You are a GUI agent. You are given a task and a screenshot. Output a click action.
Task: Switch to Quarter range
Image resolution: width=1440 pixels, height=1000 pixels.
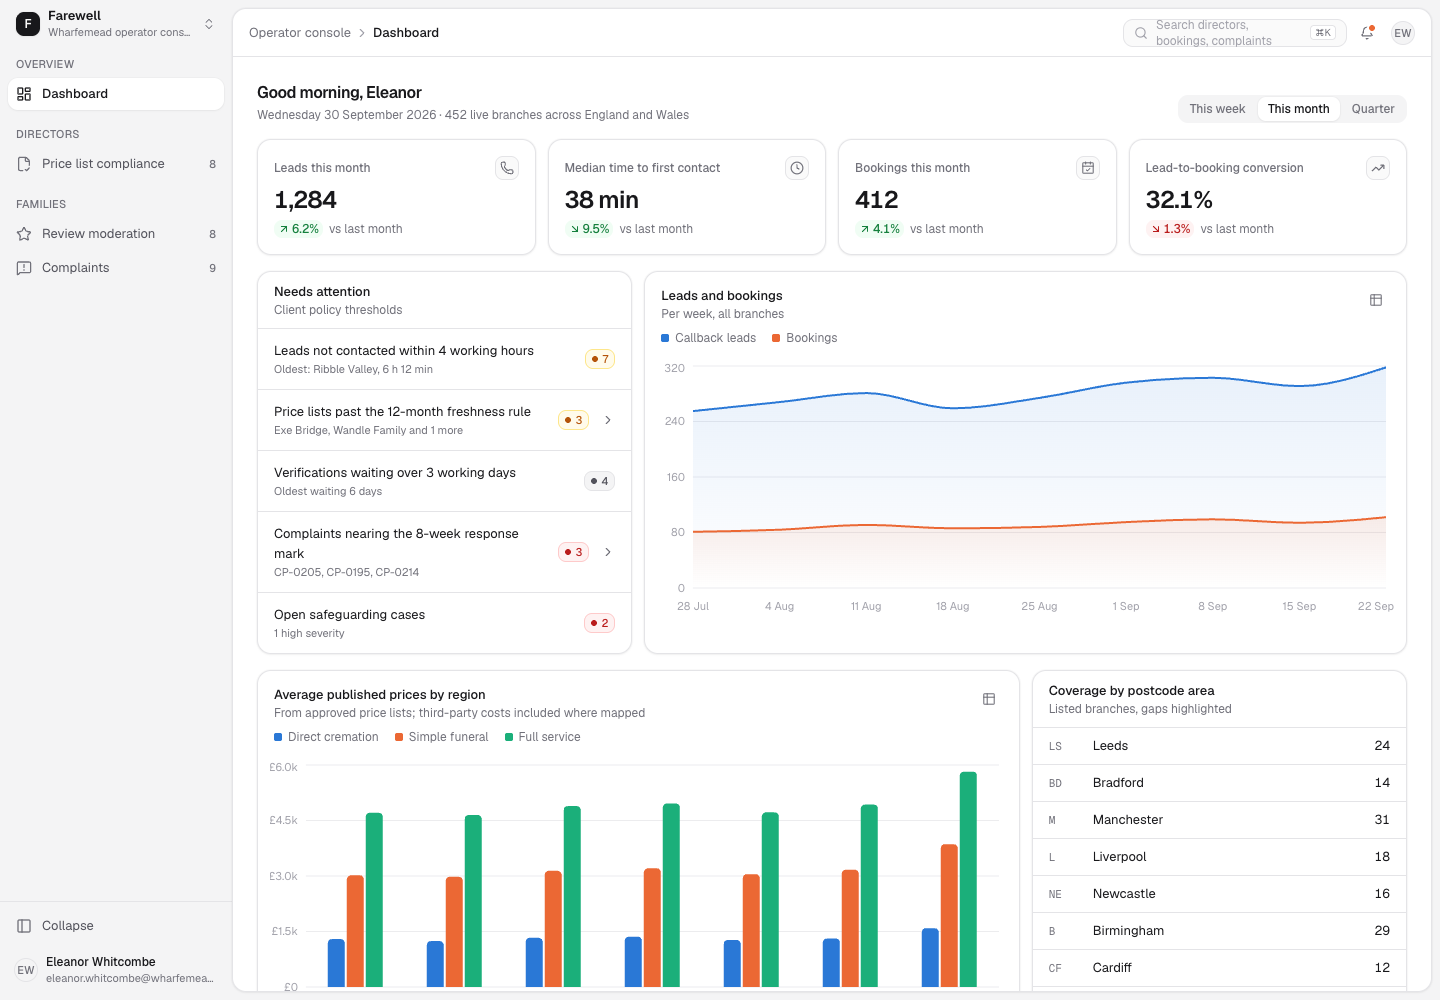click(x=1373, y=109)
